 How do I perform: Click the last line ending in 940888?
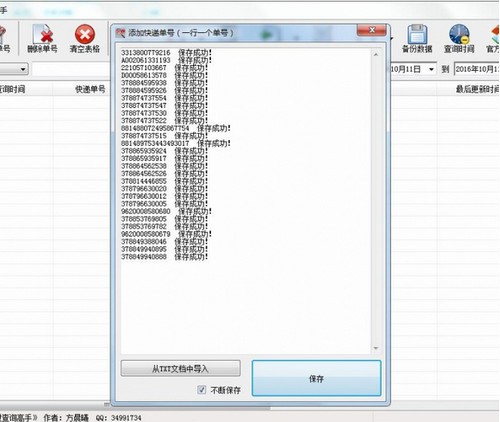pos(164,257)
